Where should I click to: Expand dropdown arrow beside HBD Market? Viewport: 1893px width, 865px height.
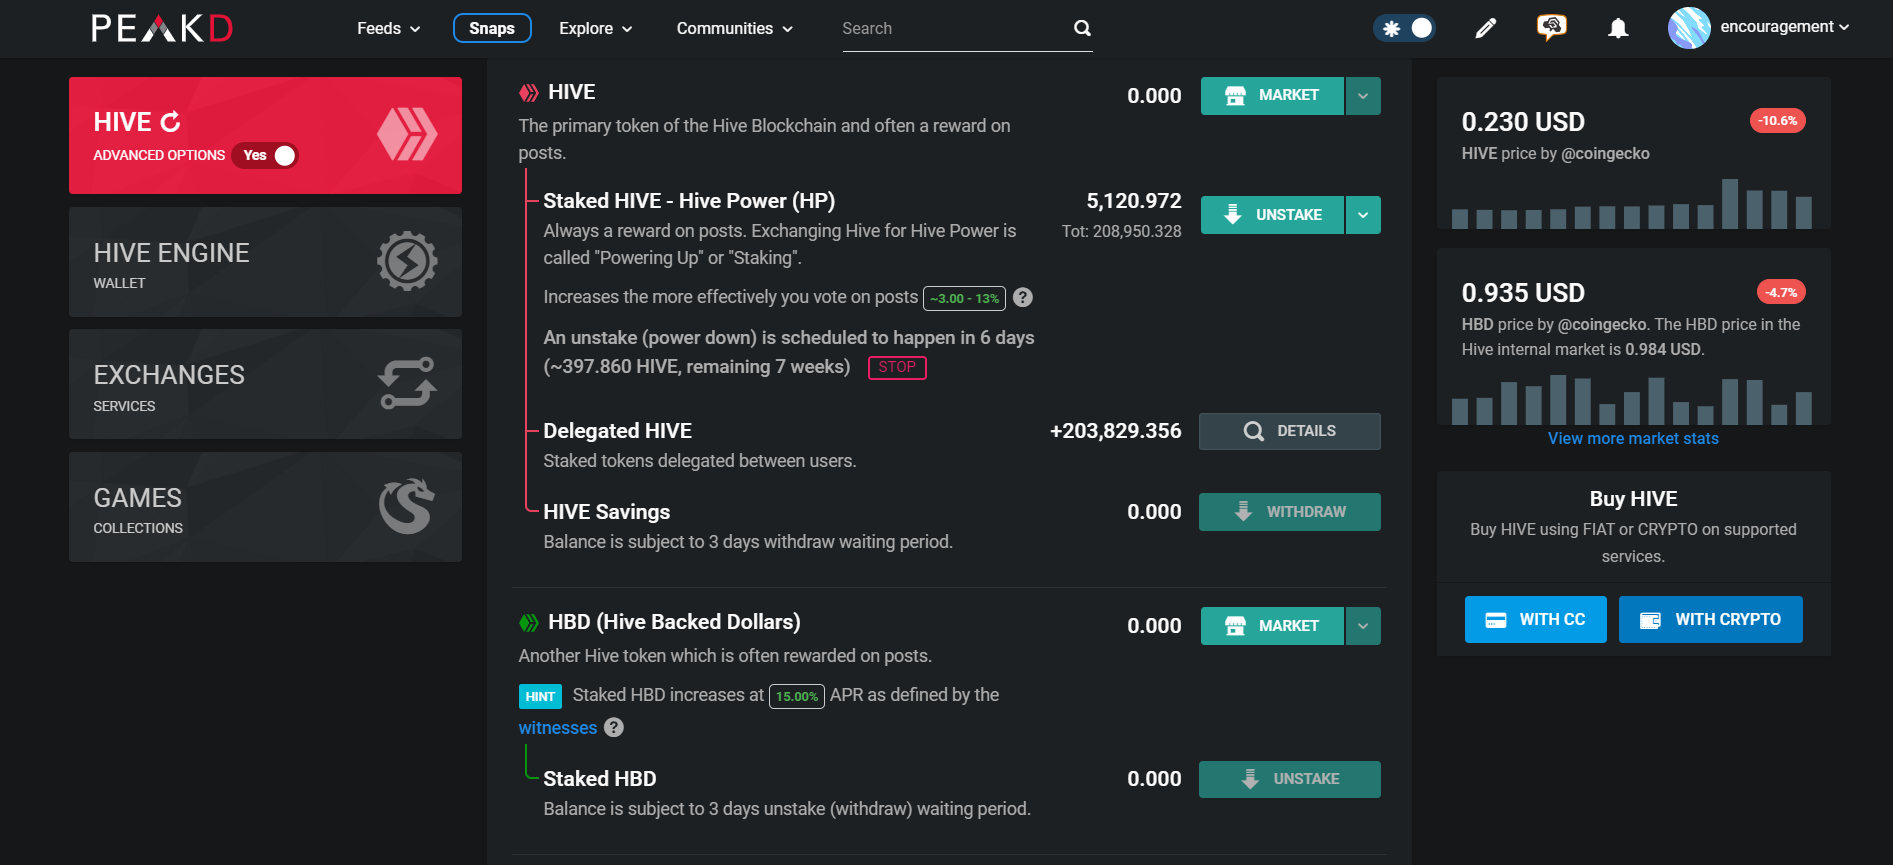click(x=1363, y=626)
